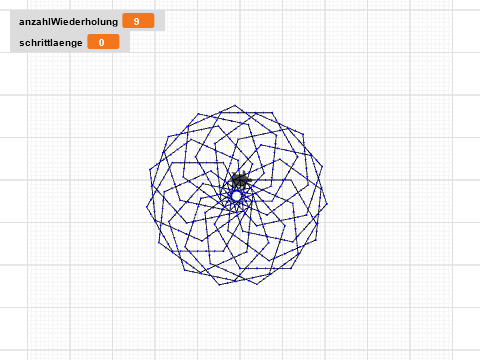This screenshot has width=480, height=360.
Task: Click the lowest vertex of the drawn pattern
Action: click(219, 285)
